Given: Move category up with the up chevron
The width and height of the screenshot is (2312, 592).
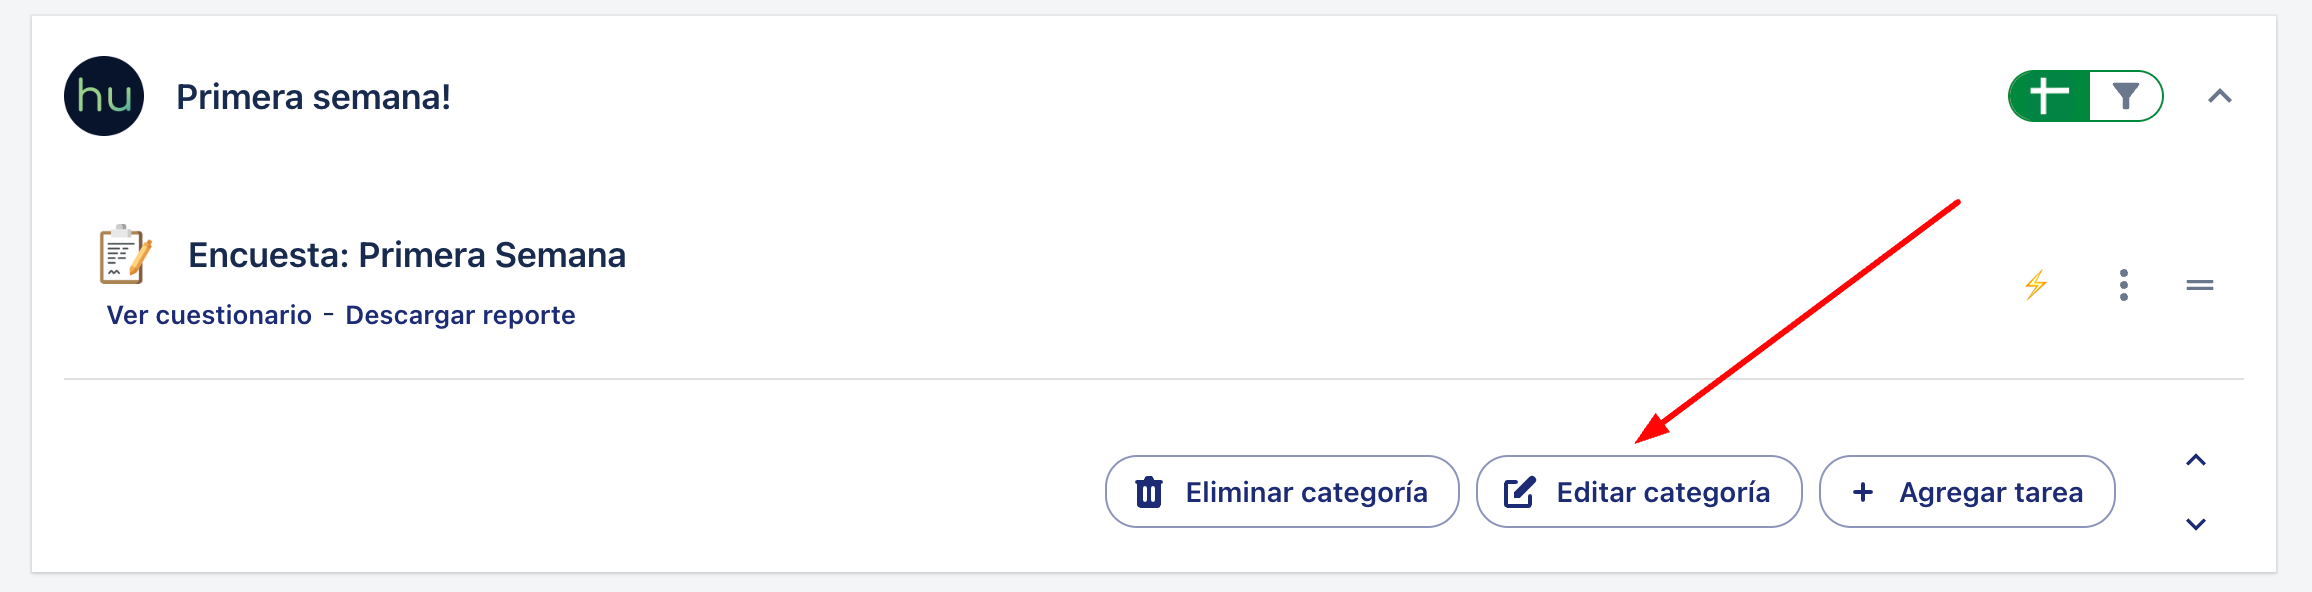Looking at the screenshot, I should (2196, 460).
